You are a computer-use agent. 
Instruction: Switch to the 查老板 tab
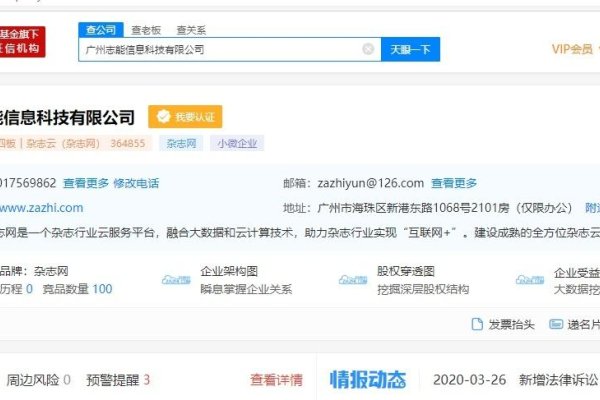tap(146, 30)
